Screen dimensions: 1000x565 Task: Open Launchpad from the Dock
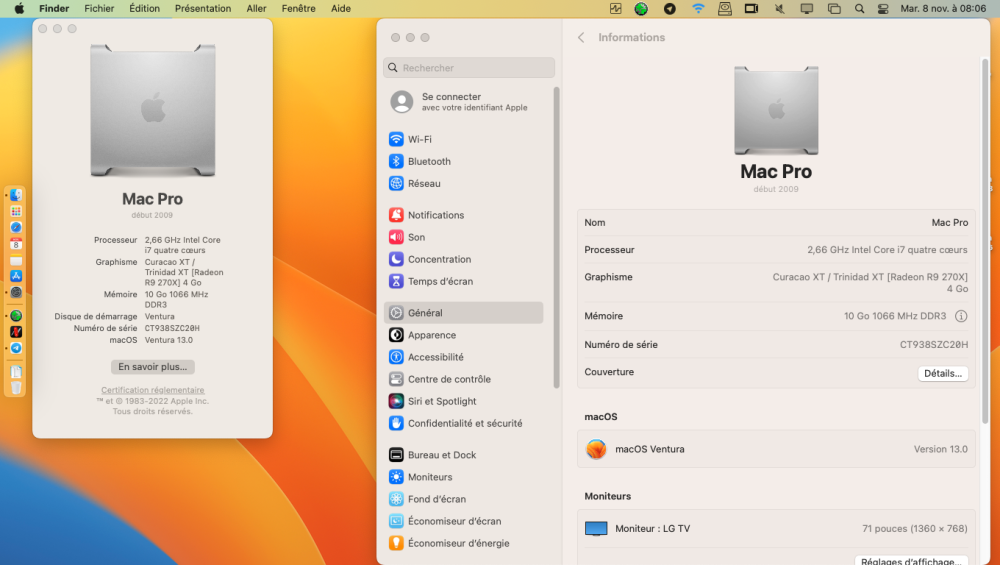pyautogui.click(x=16, y=211)
